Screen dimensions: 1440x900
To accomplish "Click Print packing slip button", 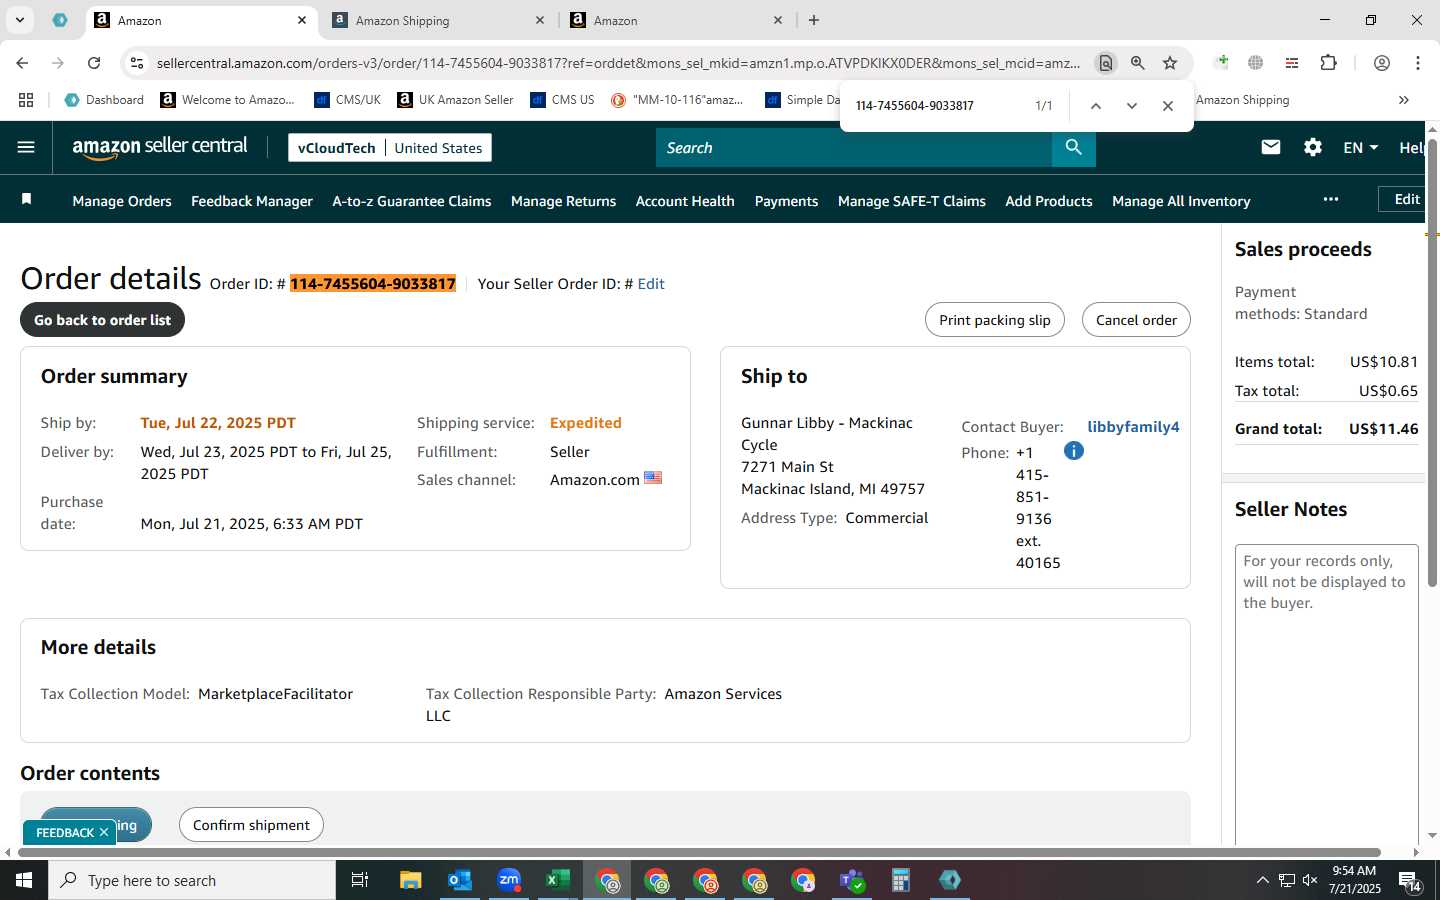I will pyautogui.click(x=995, y=320).
